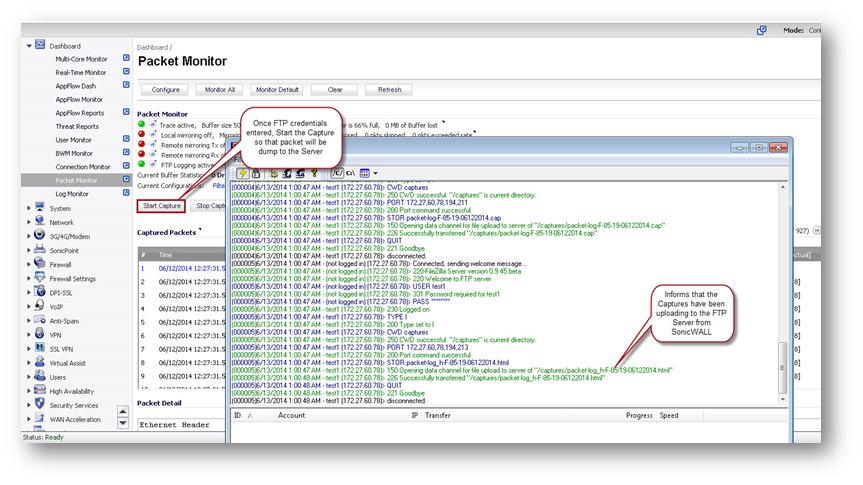Click sidebar scroll-down arrow near WAN Acceleration

click(x=123, y=423)
